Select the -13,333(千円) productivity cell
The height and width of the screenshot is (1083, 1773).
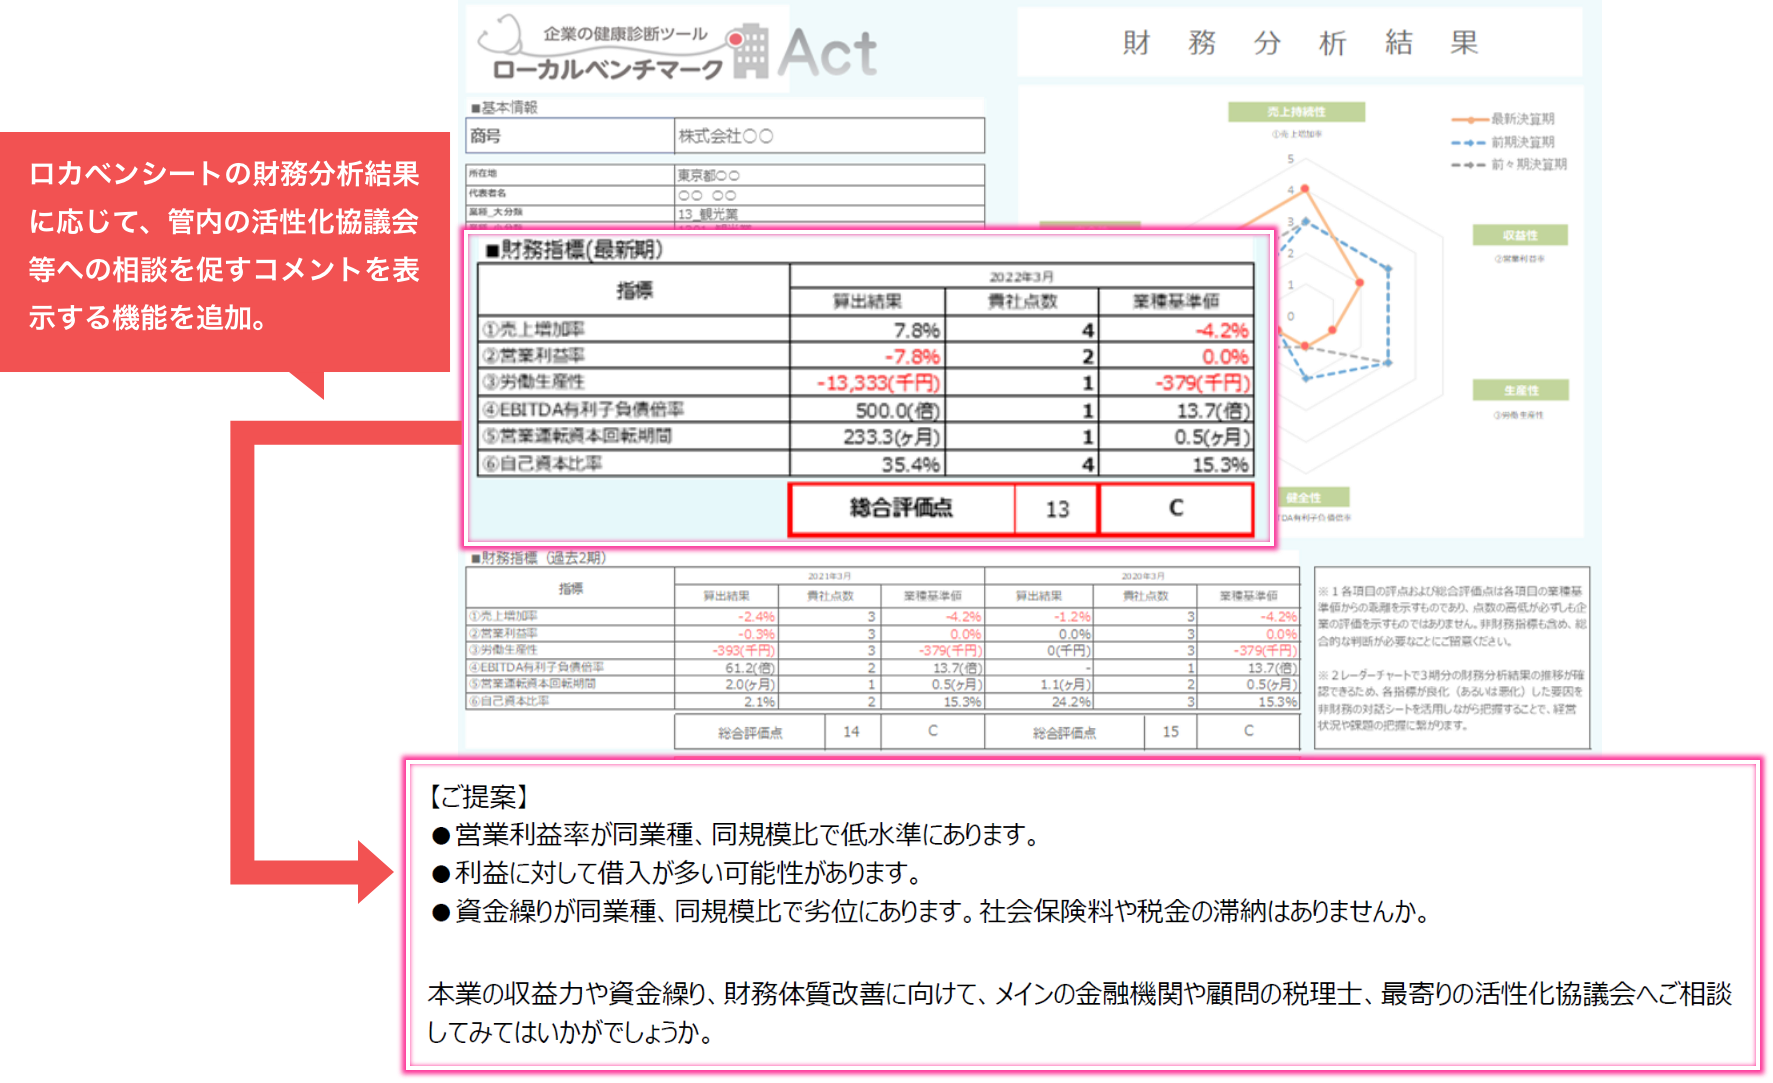[x=867, y=383]
